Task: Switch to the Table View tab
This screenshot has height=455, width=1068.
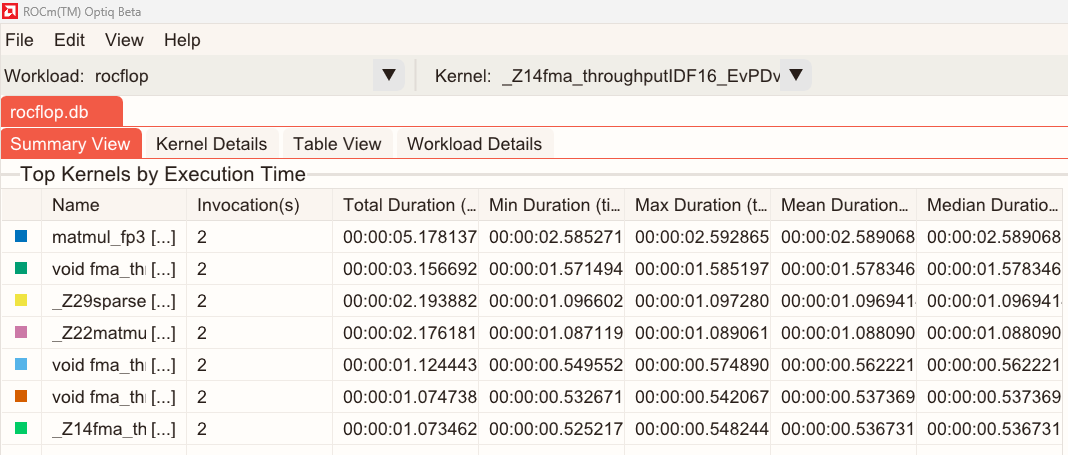Action: click(337, 144)
